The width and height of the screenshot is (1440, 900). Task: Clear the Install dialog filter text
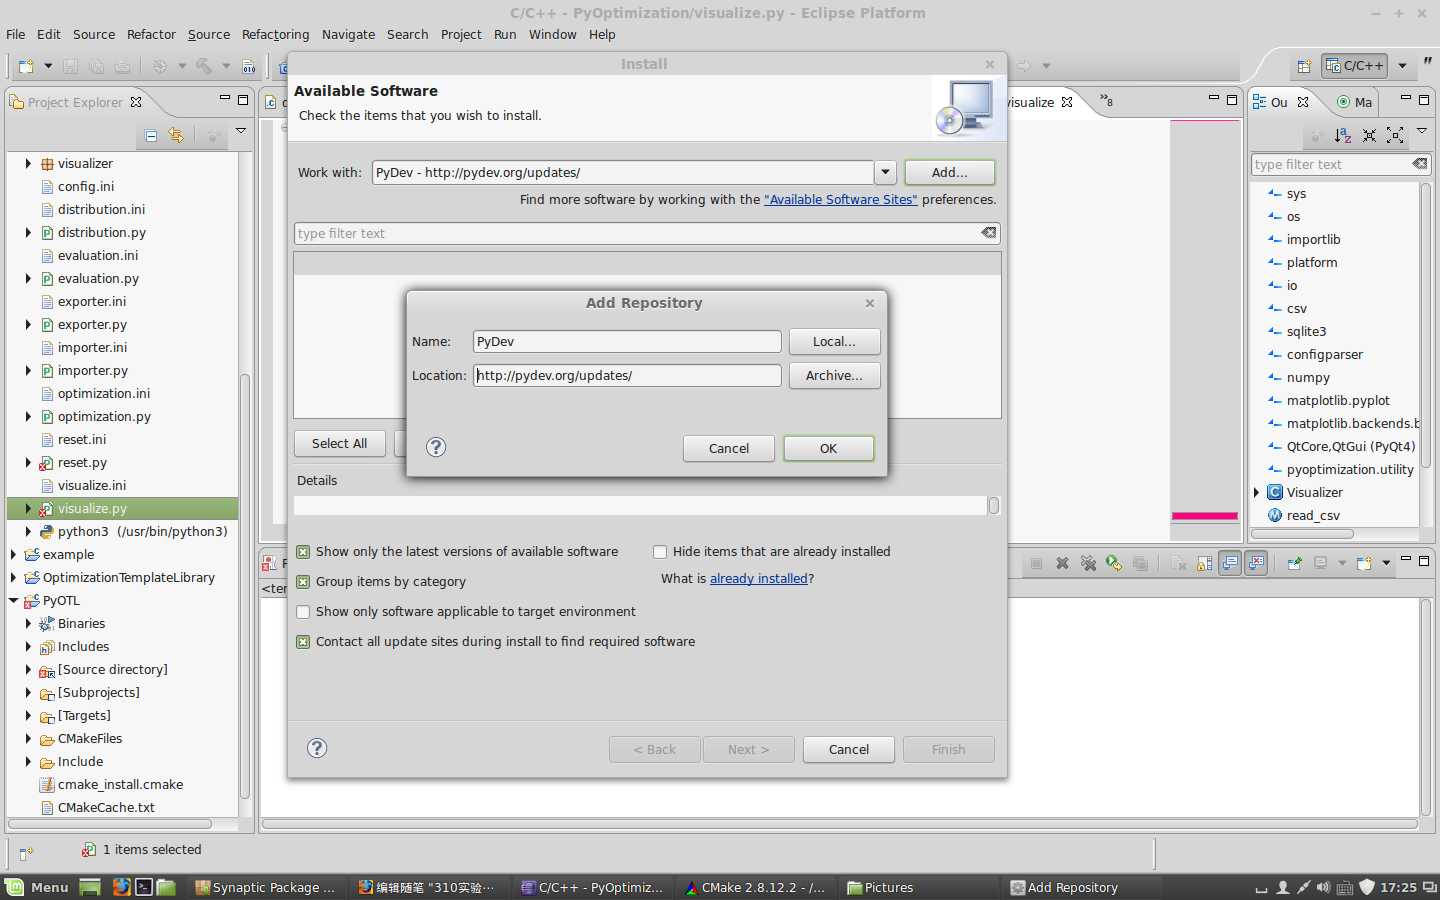(x=989, y=233)
